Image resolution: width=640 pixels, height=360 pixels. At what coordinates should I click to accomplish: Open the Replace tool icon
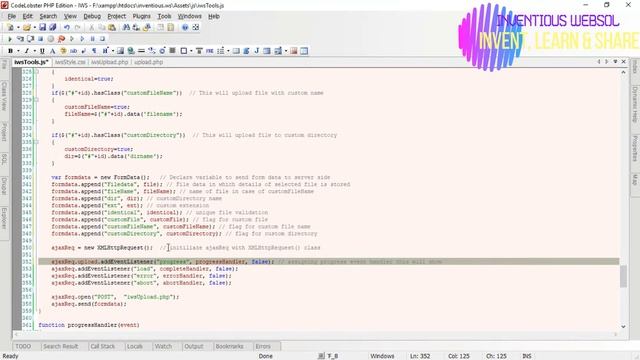coord(136,27)
